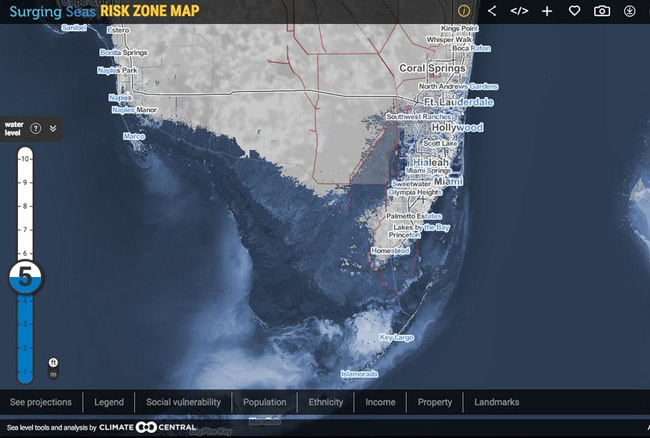Image resolution: width=650 pixels, height=438 pixels.
Task: Click the Islamorada map label
Action: 359,374
